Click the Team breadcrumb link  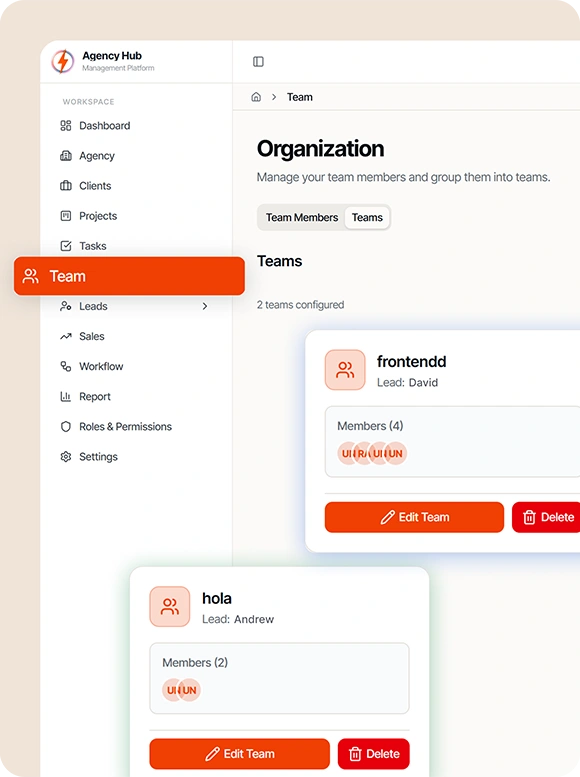[299, 97]
